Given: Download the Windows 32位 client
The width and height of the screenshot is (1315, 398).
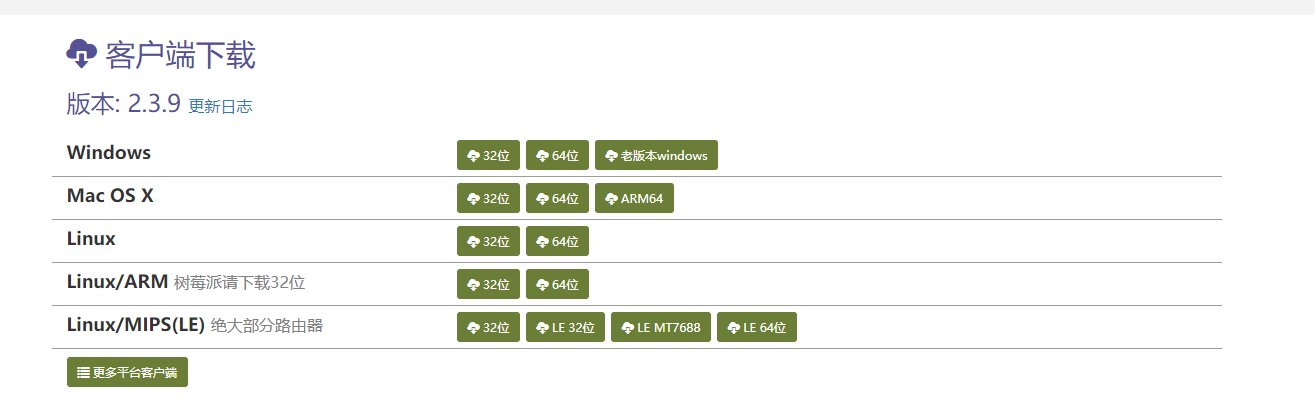Looking at the screenshot, I should [488, 155].
